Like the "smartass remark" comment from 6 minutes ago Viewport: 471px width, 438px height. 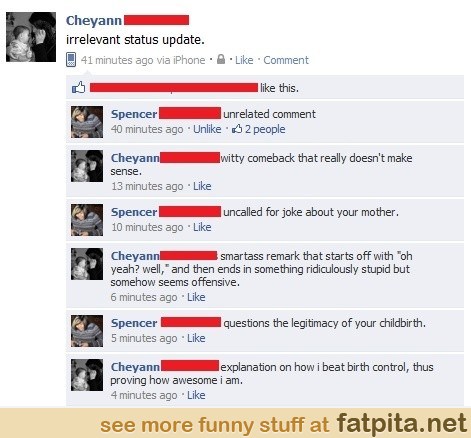tap(196, 297)
